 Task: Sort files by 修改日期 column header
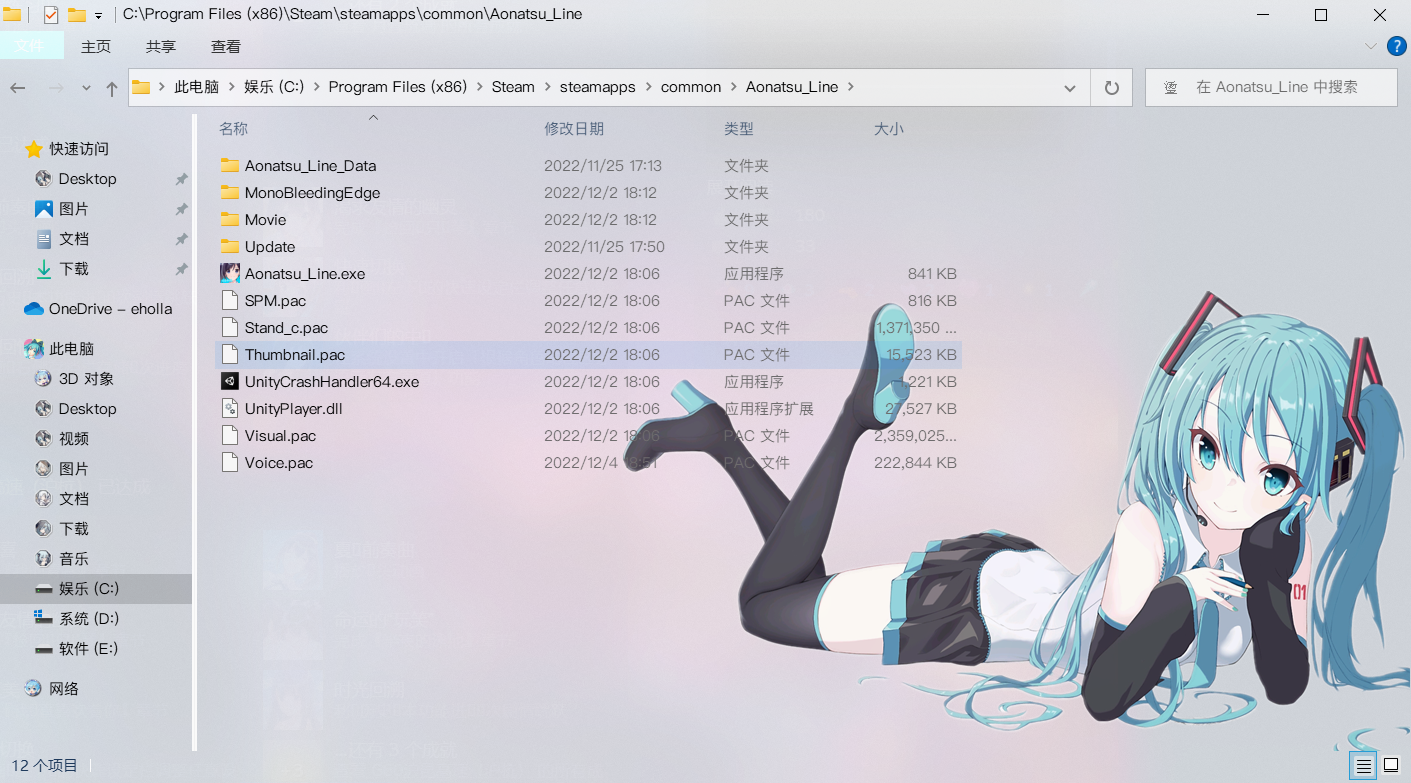coord(574,129)
